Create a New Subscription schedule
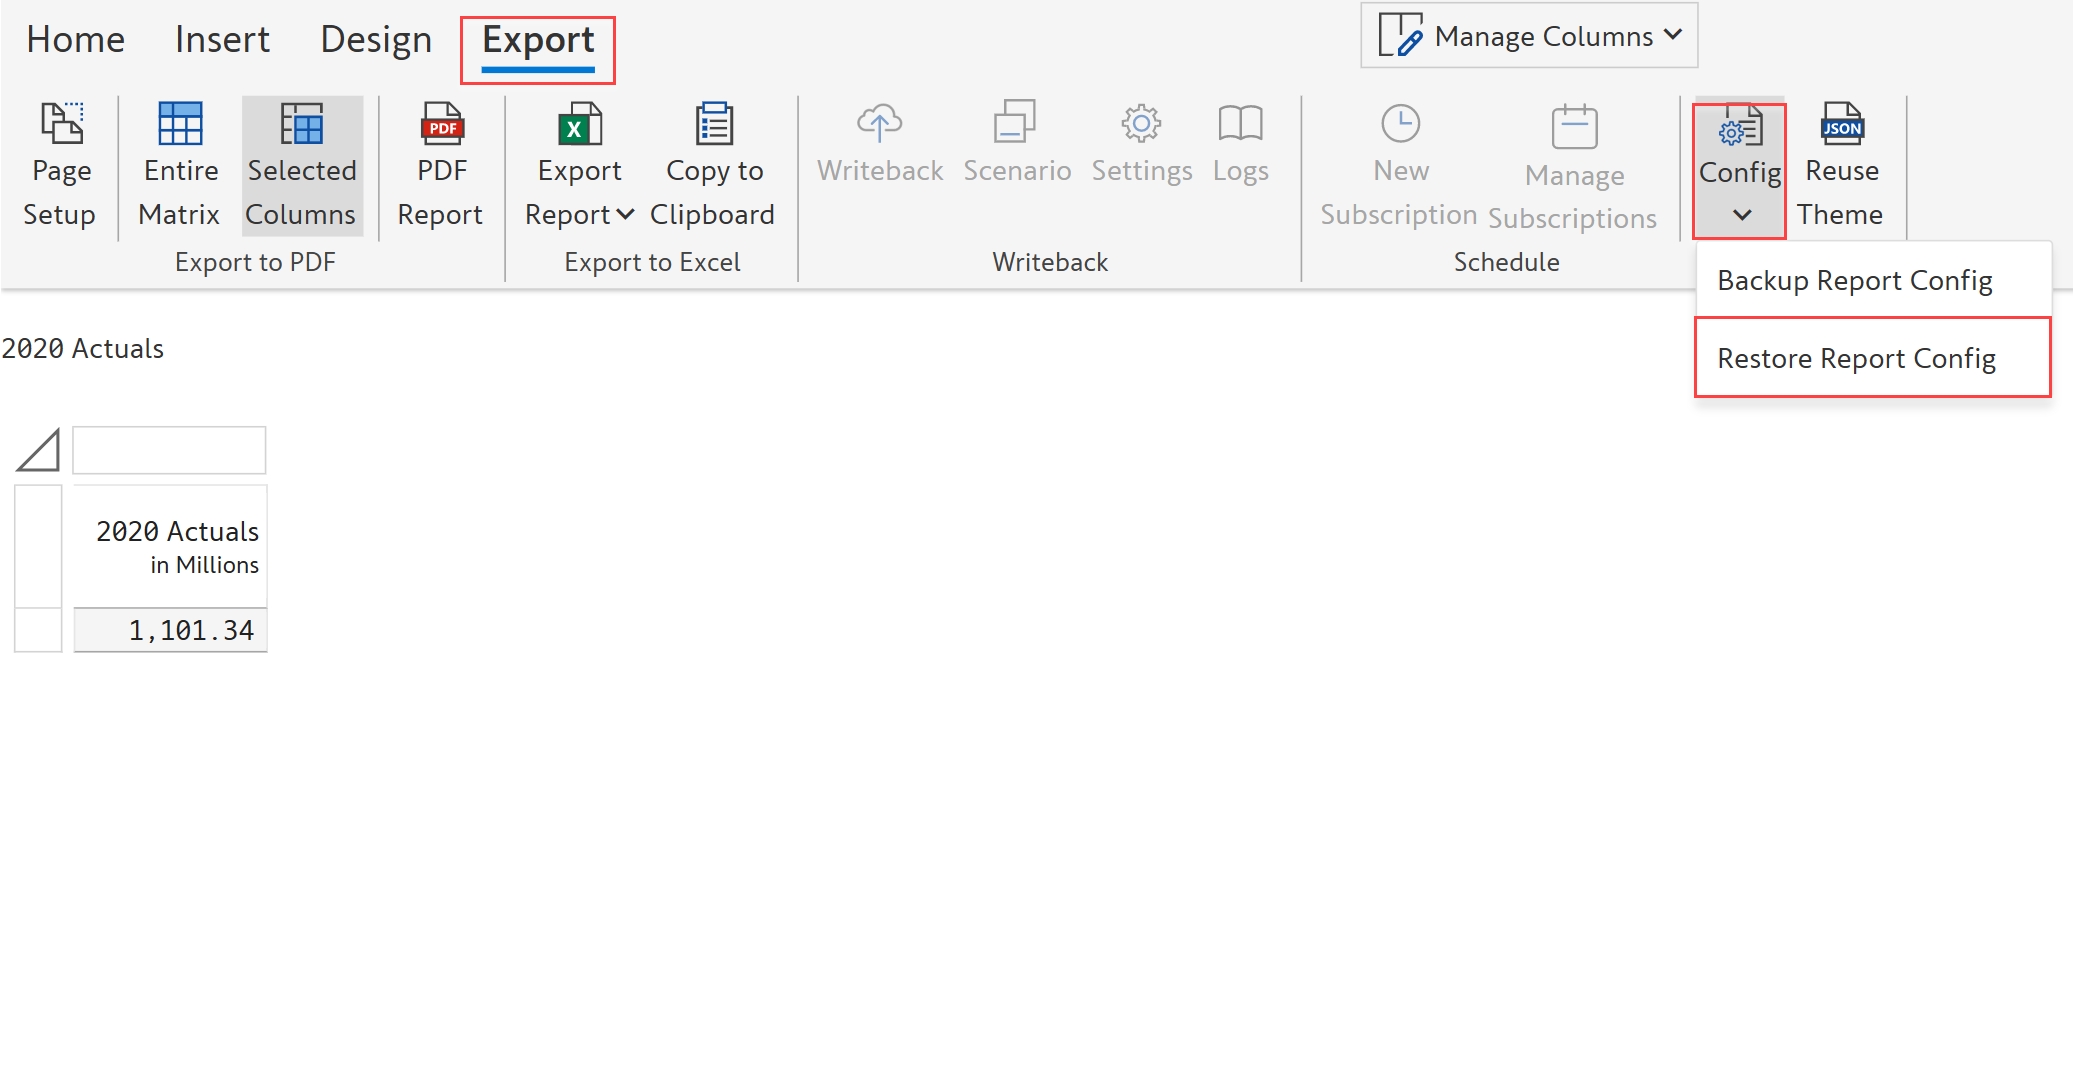Viewport: 2073px width, 1071px height. 1399,166
